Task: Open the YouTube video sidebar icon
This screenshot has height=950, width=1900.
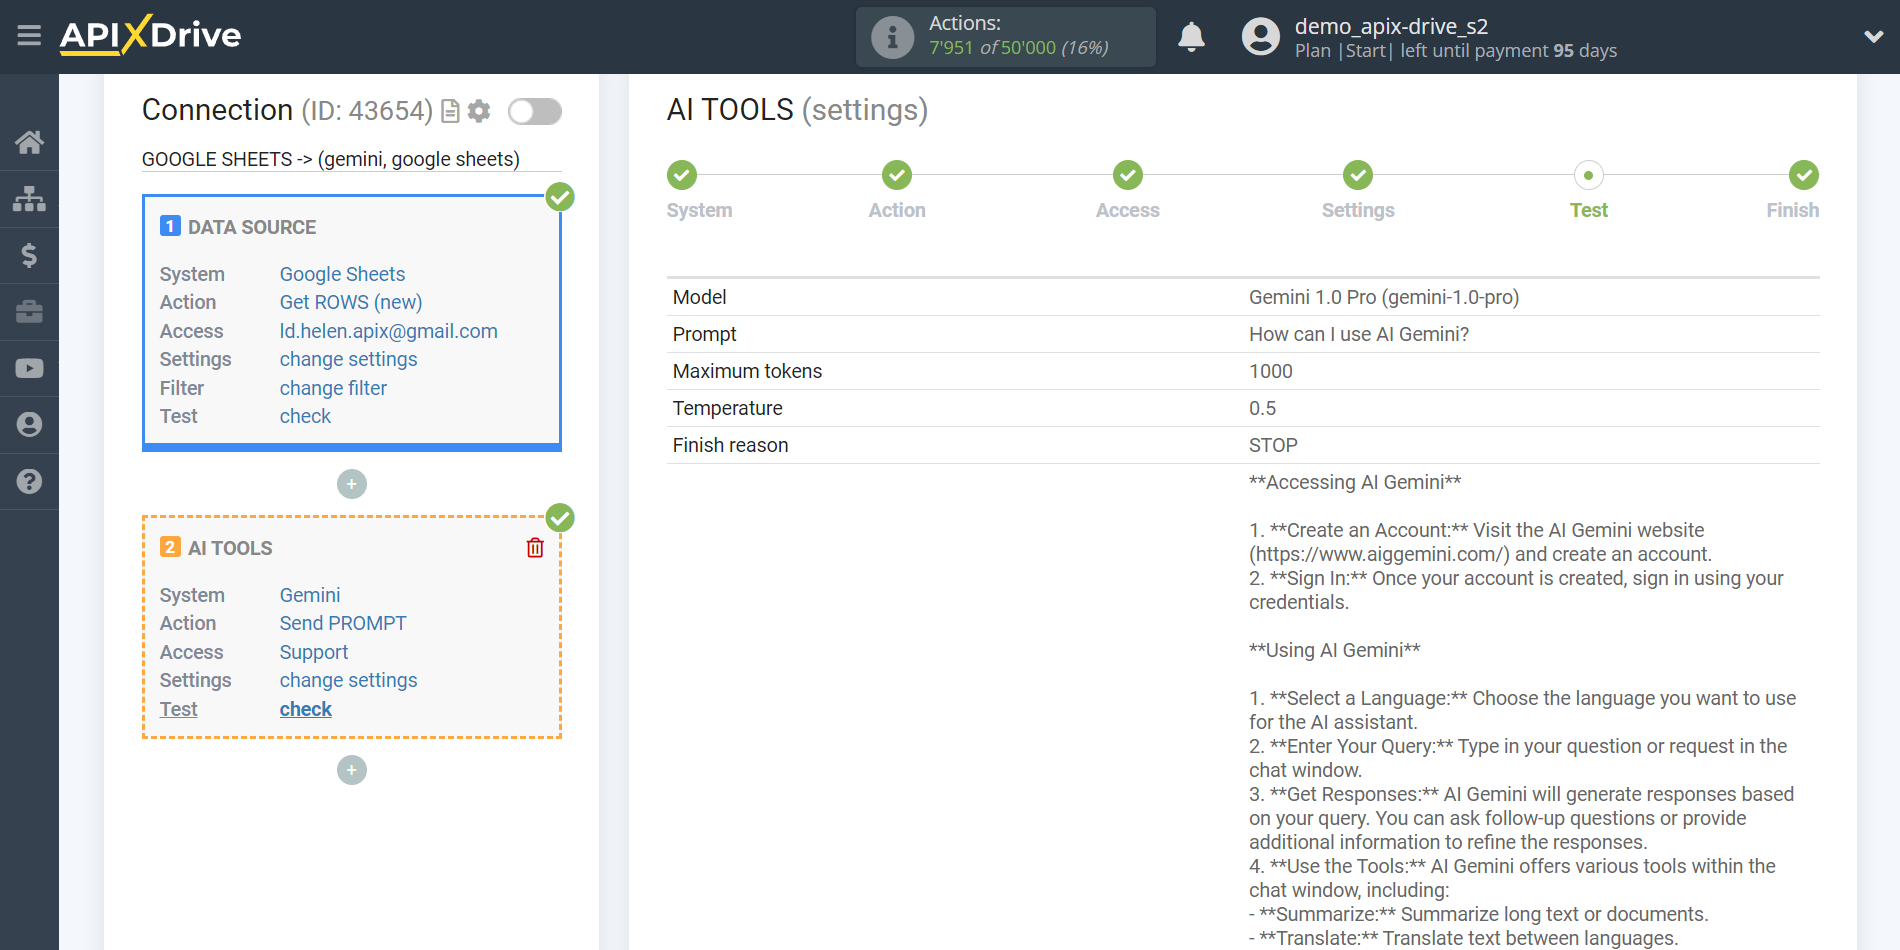Action: pos(29,368)
